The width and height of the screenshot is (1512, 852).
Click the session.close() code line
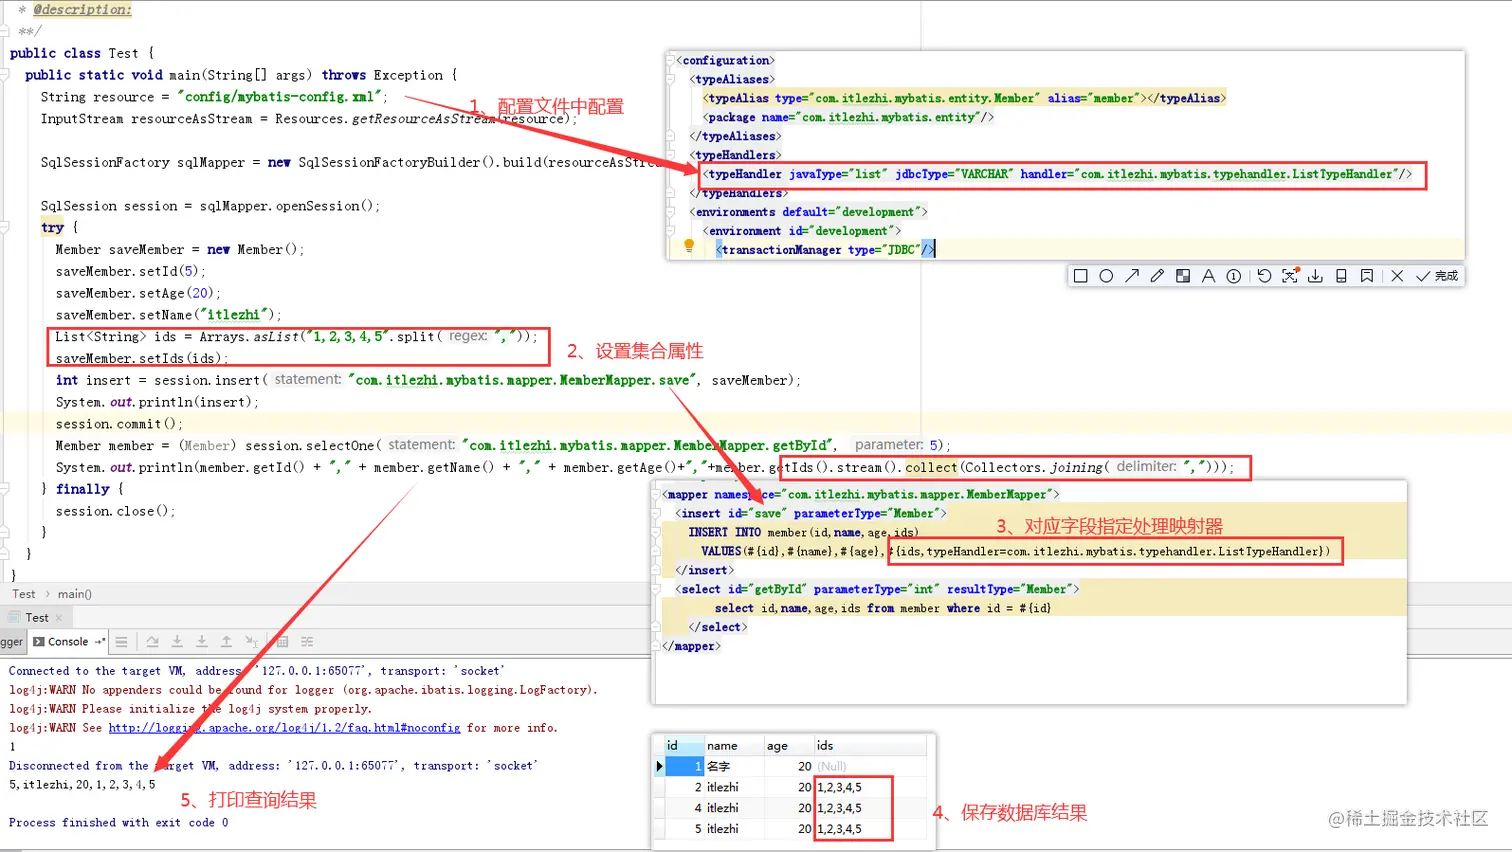(x=115, y=511)
